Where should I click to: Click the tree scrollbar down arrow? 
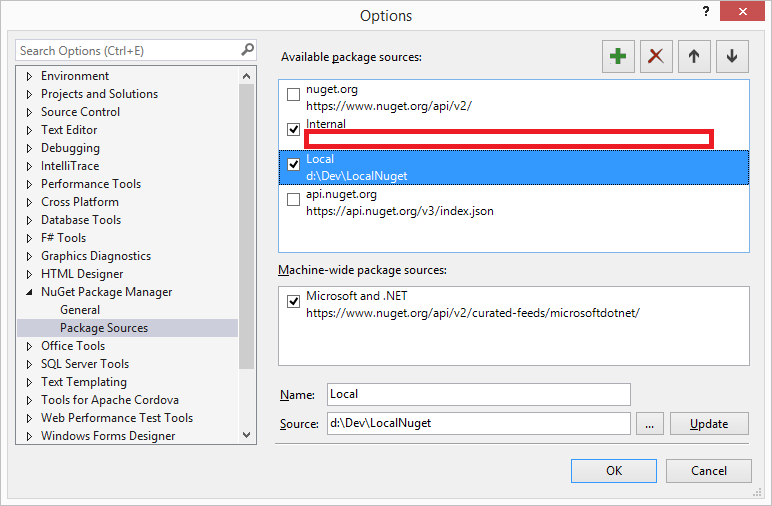point(247,435)
